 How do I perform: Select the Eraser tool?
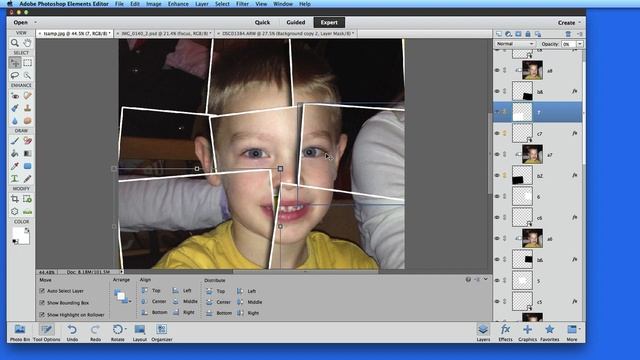(27, 141)
